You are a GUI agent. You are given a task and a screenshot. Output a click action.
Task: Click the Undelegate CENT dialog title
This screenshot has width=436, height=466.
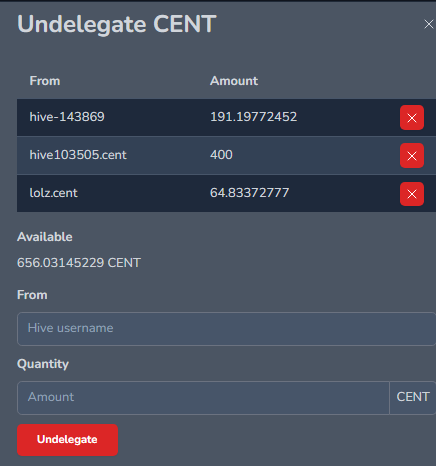point(117,24)
